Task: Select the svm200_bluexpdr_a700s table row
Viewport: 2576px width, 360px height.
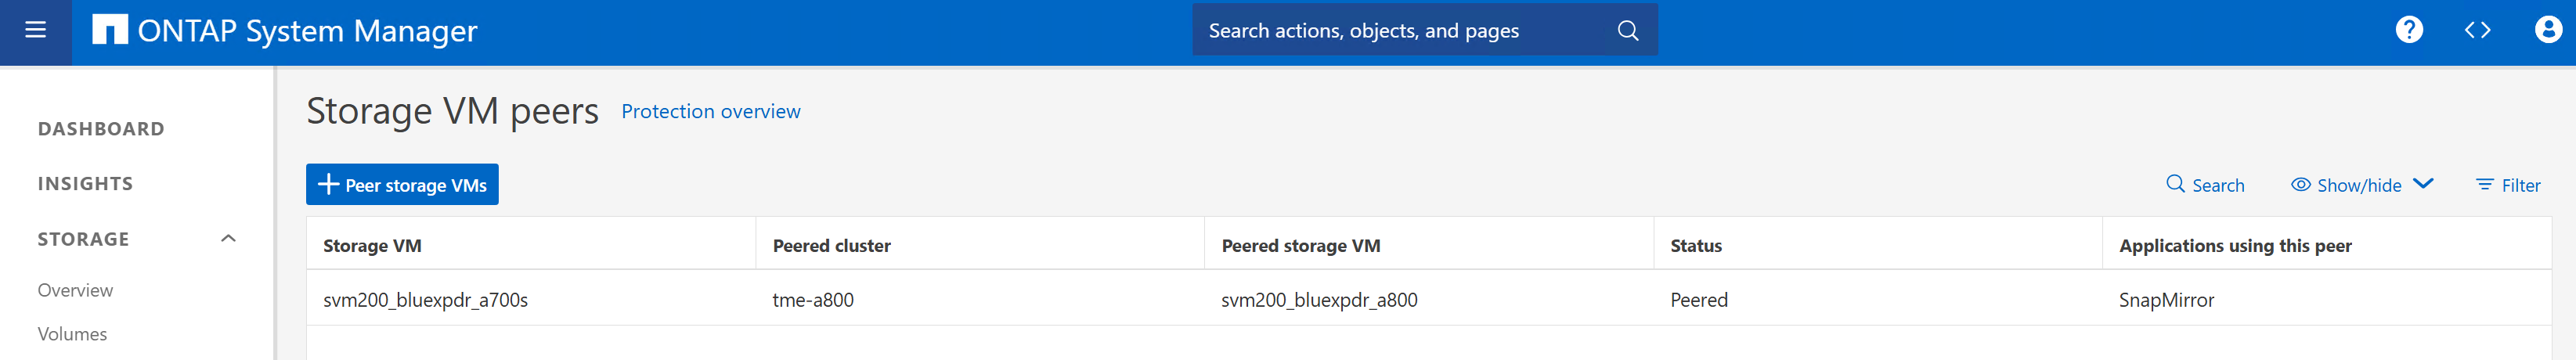Action: (x=425, y=300)
